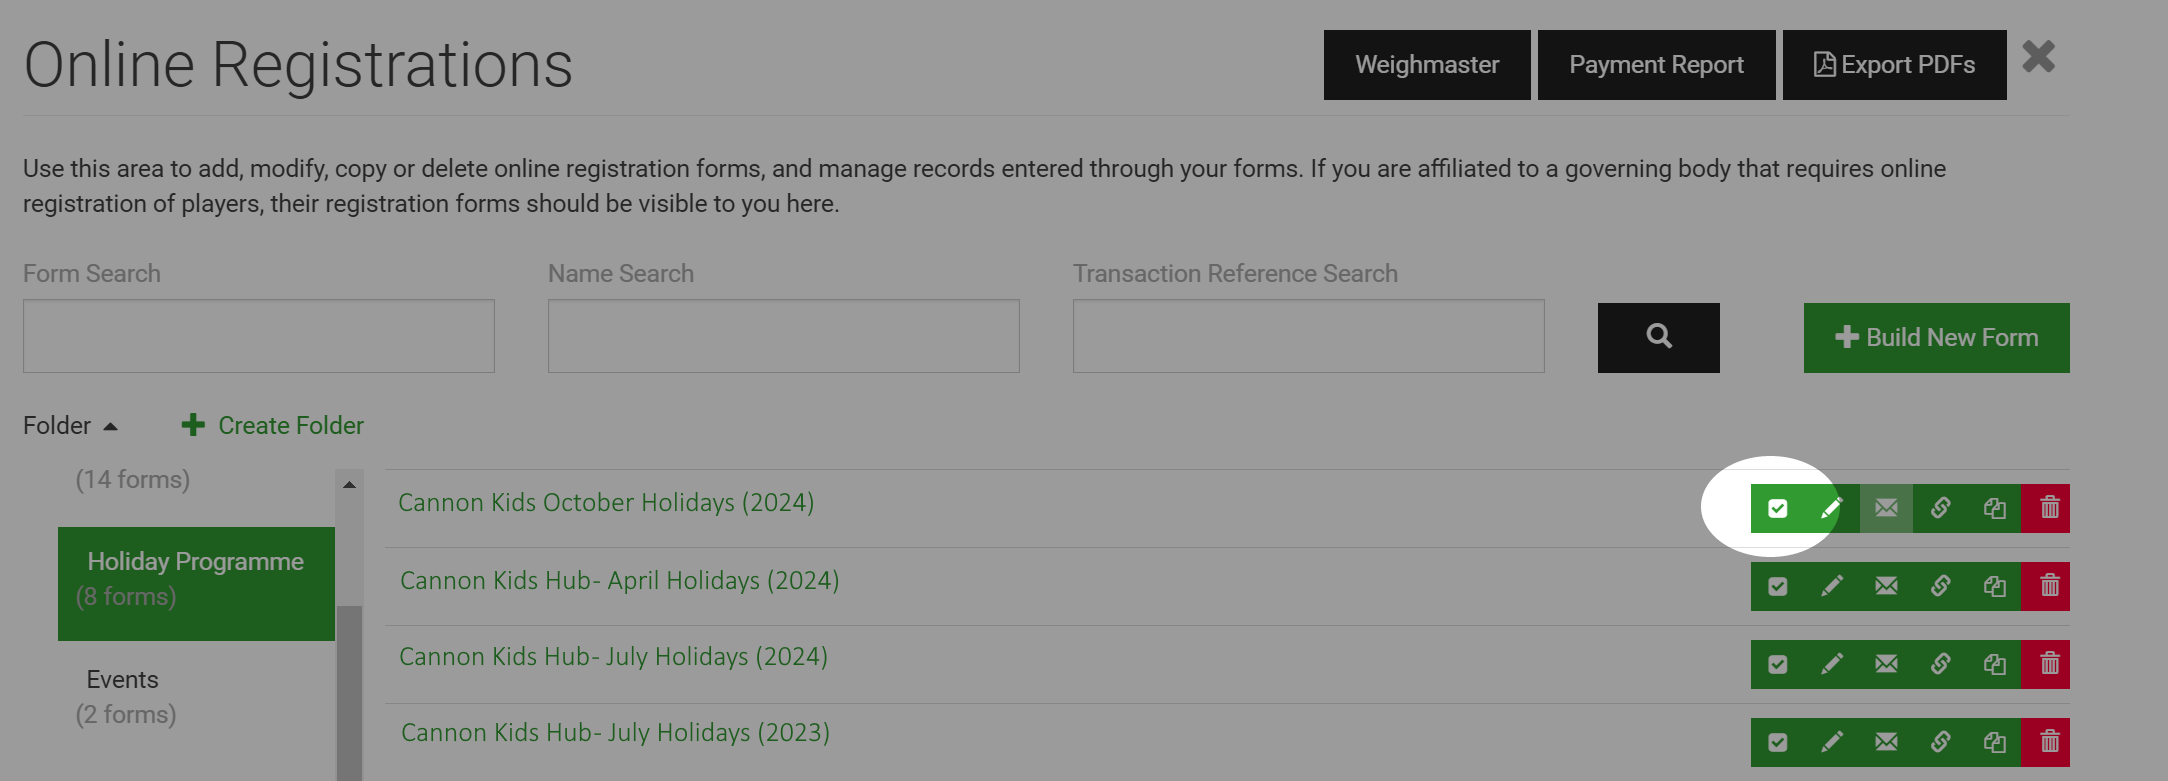The image size is (2168, 781).
Task: Duplicate the Cannon Kids Hub- July Holidays (2023) form
Action: point(1994,742)
